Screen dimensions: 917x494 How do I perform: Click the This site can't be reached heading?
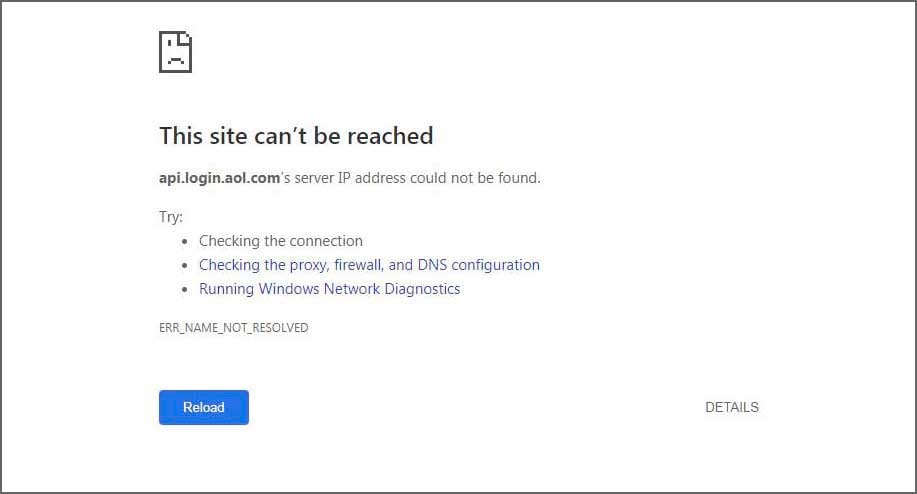click(296, 136)
